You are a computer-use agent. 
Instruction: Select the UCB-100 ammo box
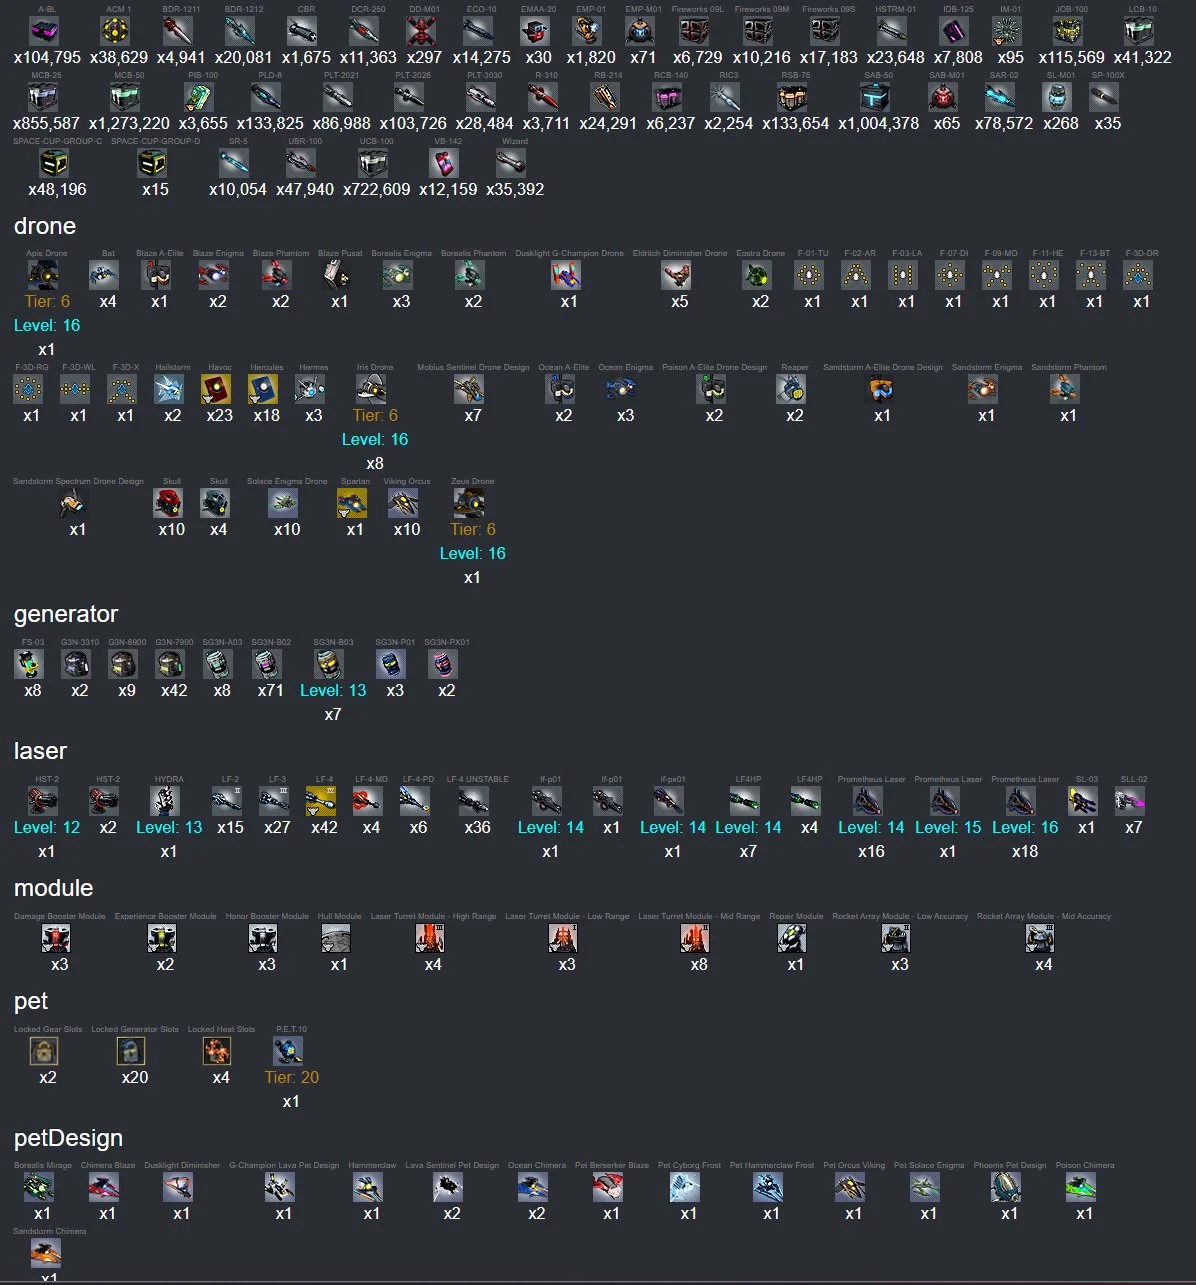pos(374,163)
